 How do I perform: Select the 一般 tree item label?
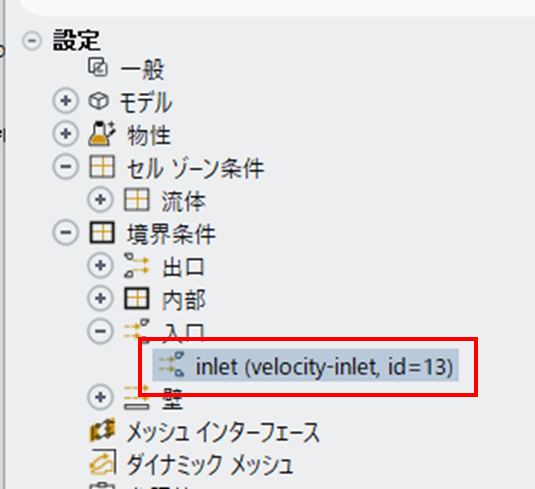142,69
